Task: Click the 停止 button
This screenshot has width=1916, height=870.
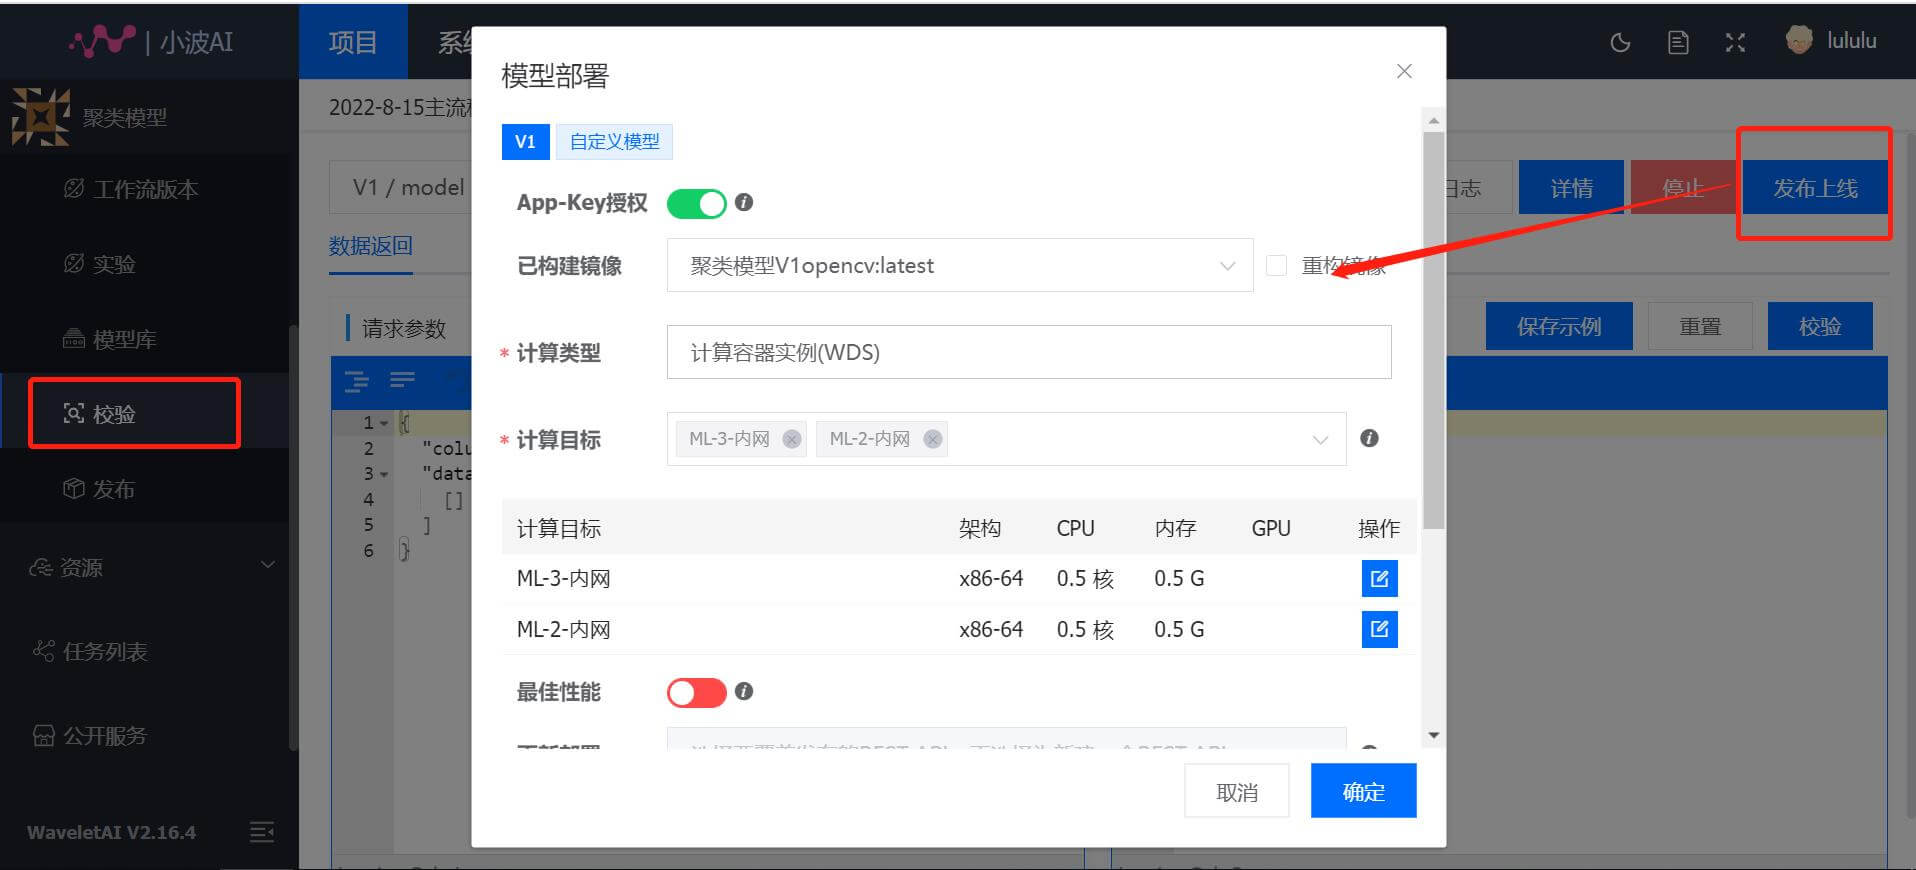Action: 1682,188
